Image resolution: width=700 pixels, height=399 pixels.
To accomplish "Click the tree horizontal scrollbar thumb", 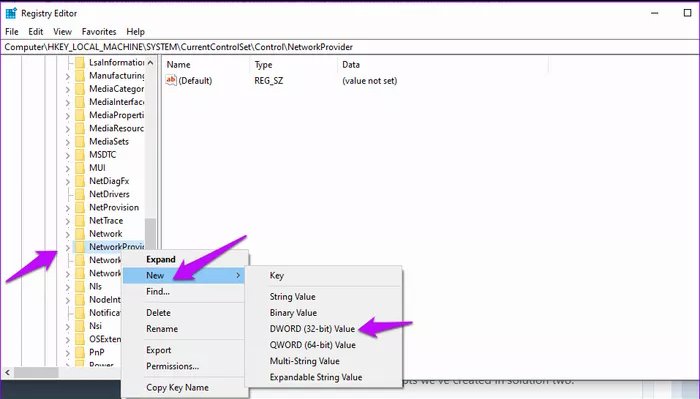I will (x=36, y=372).
